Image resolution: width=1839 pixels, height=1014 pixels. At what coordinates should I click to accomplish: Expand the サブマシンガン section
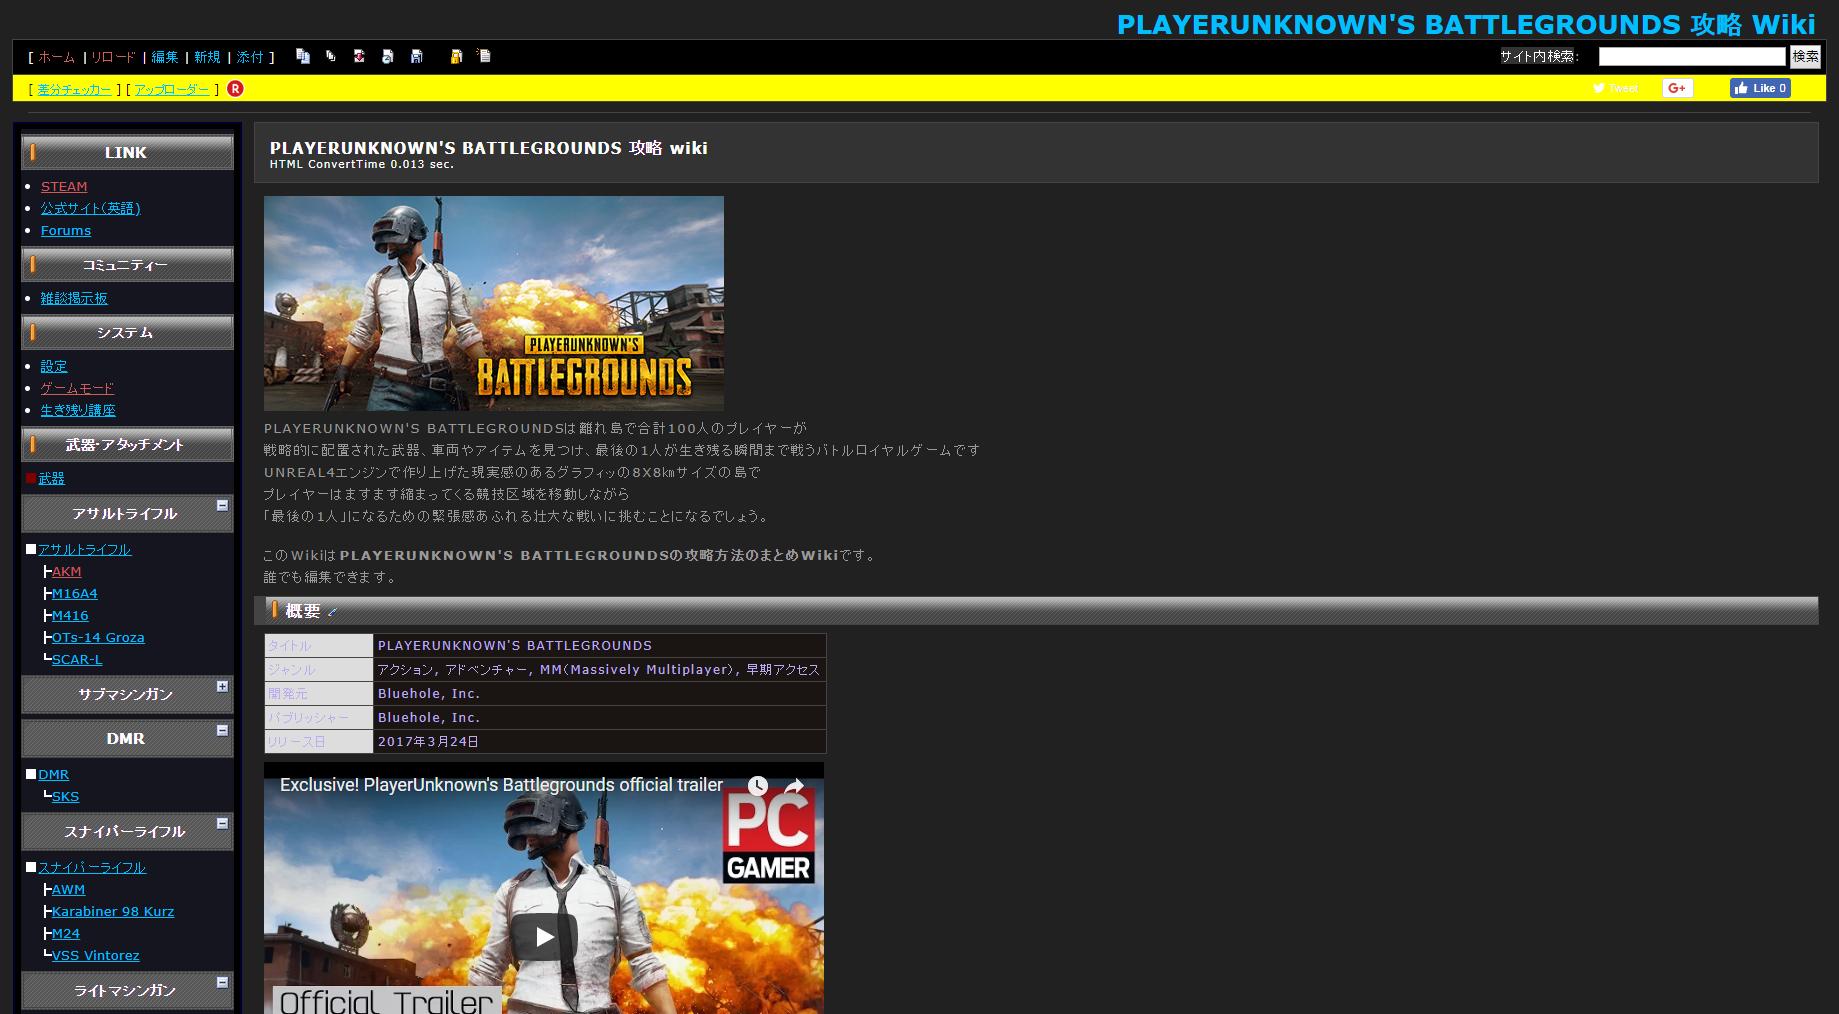coord(222,687)
